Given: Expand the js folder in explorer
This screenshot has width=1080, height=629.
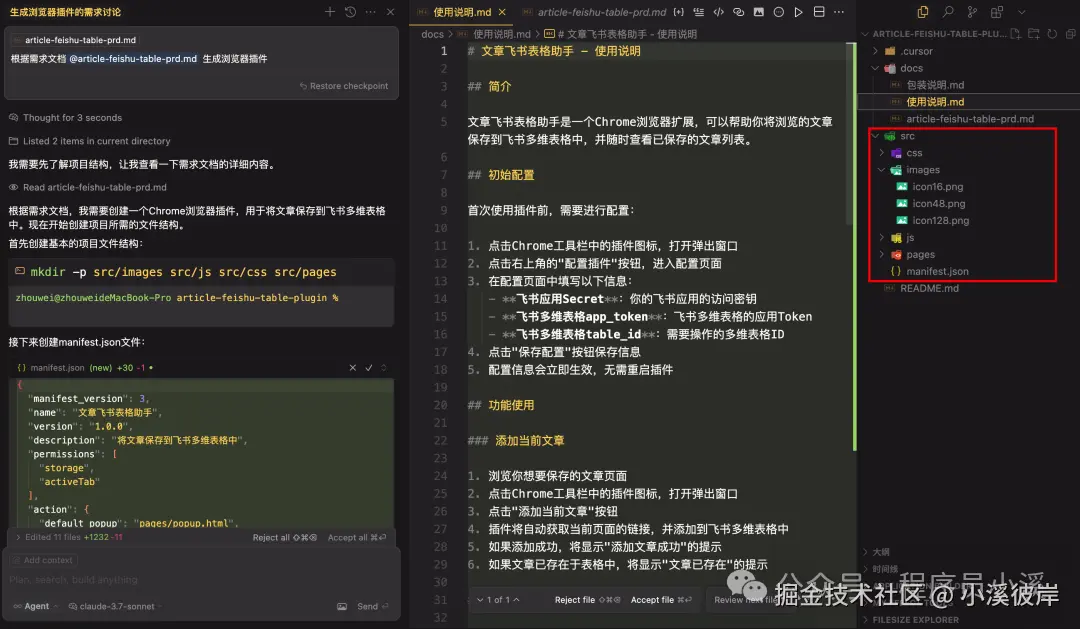Looking at the screenshot, I should pos(910,238).
